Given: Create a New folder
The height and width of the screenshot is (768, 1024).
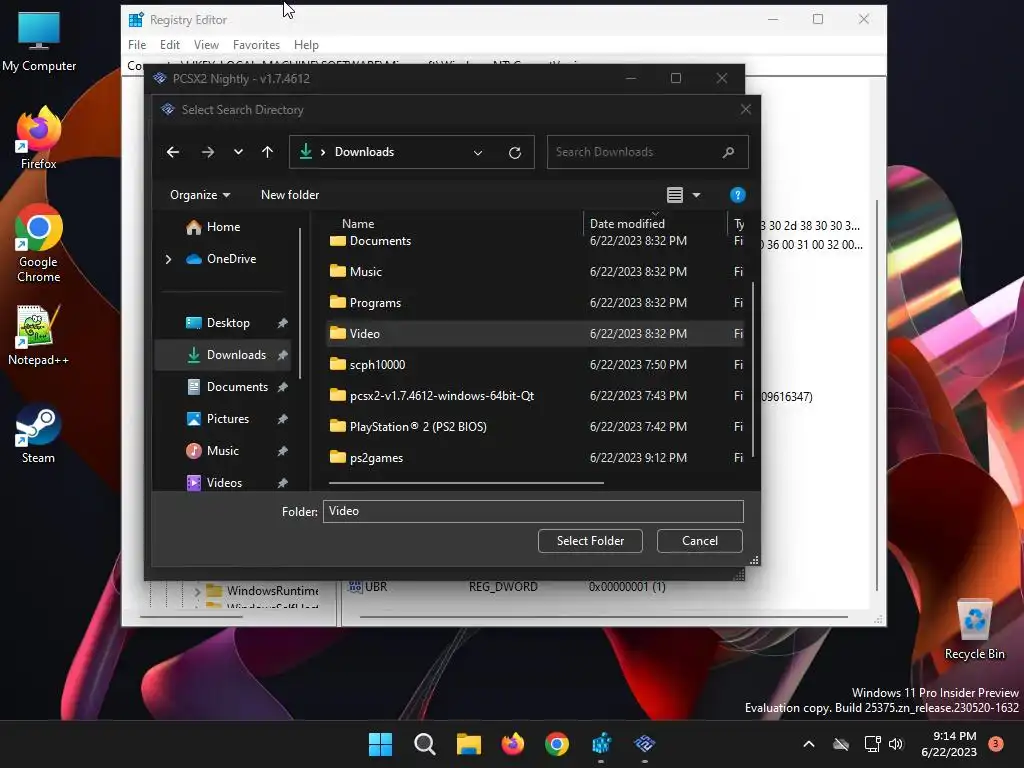Looking at the screenshot, I should [290, 195].
